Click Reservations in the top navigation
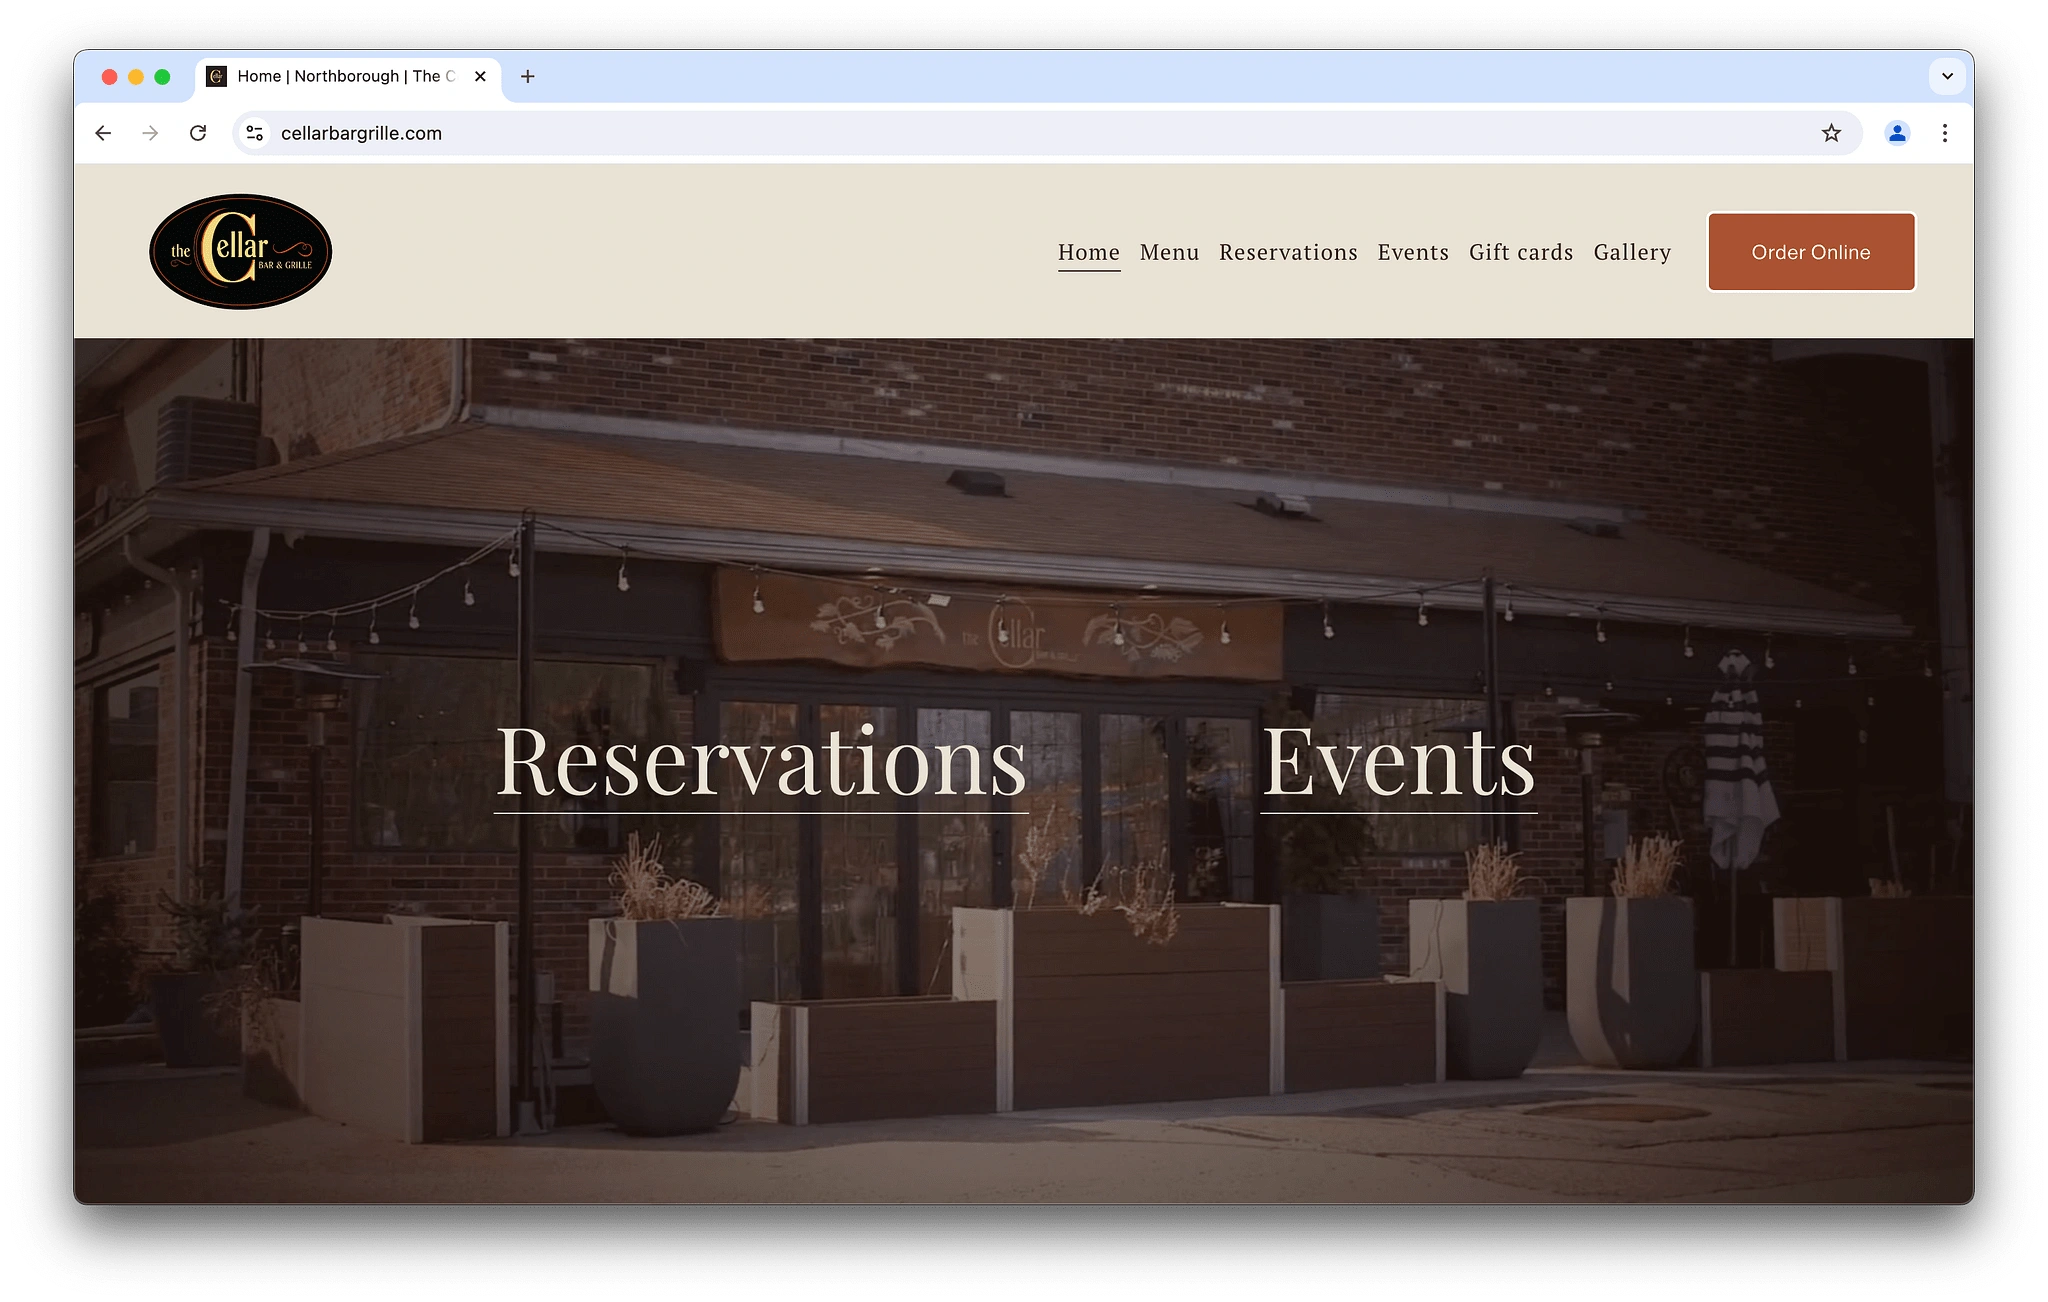 tap(1288, 252)
